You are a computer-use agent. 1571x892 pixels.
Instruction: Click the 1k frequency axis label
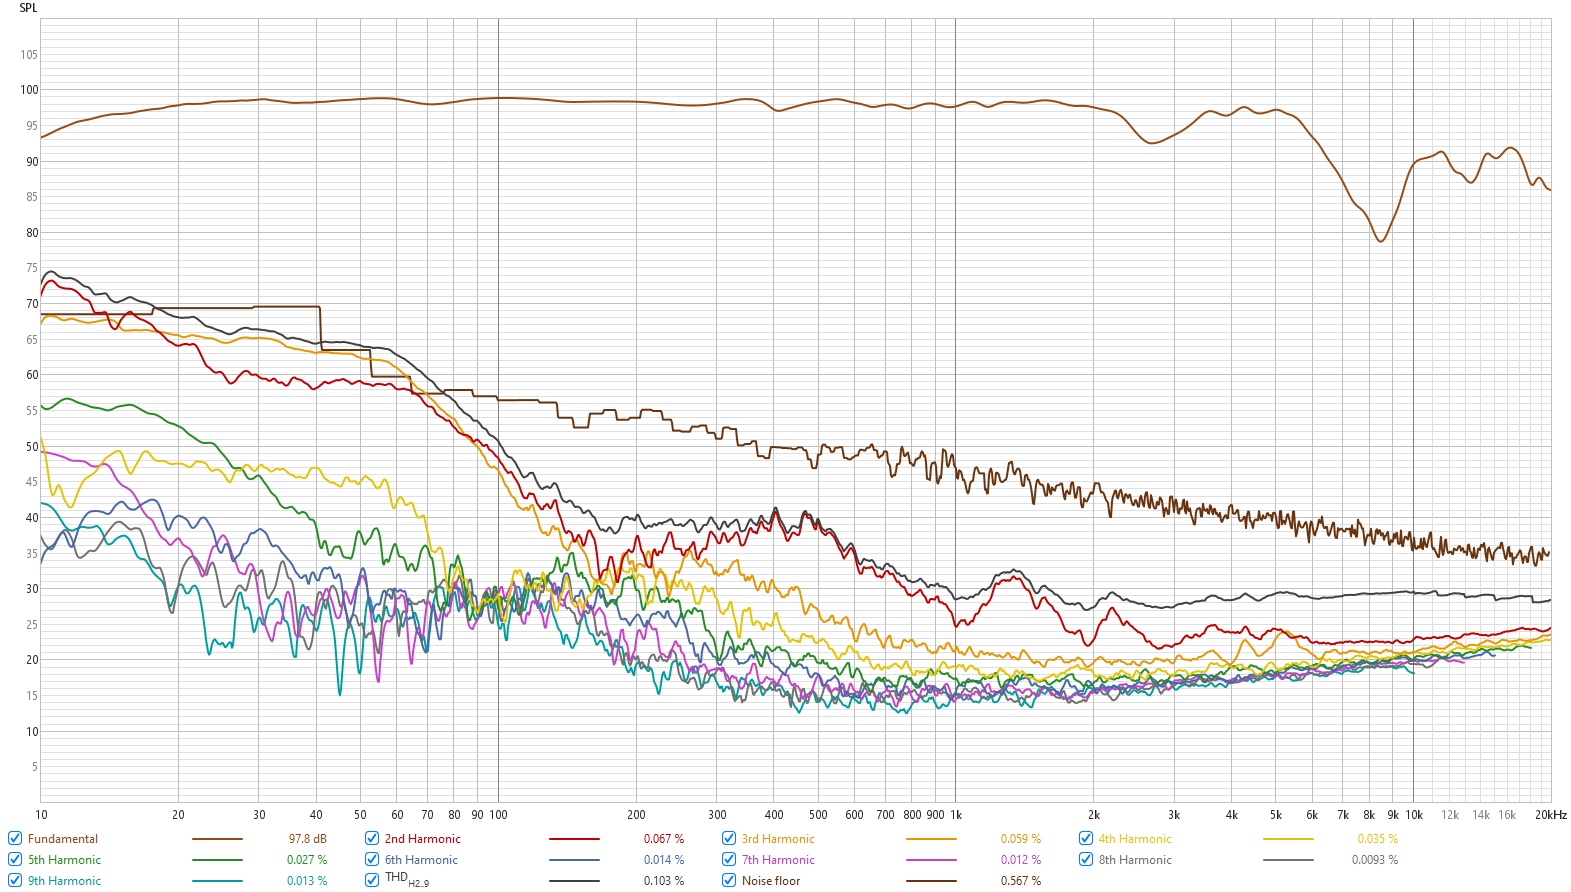[x=956, y=815]
